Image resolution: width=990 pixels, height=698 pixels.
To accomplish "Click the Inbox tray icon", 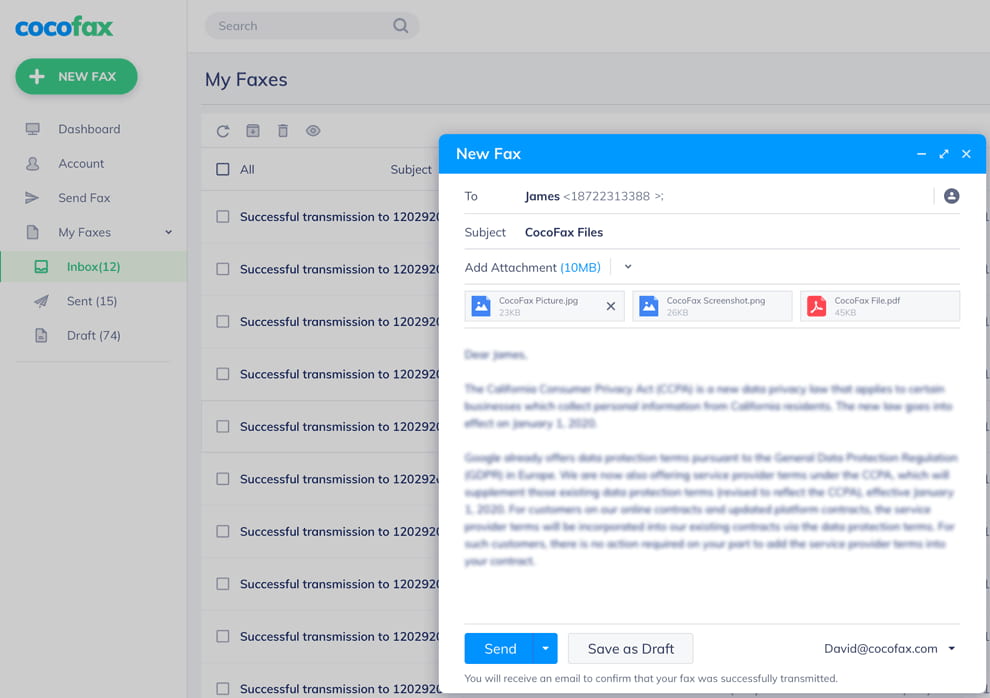I will pos(41,266).
